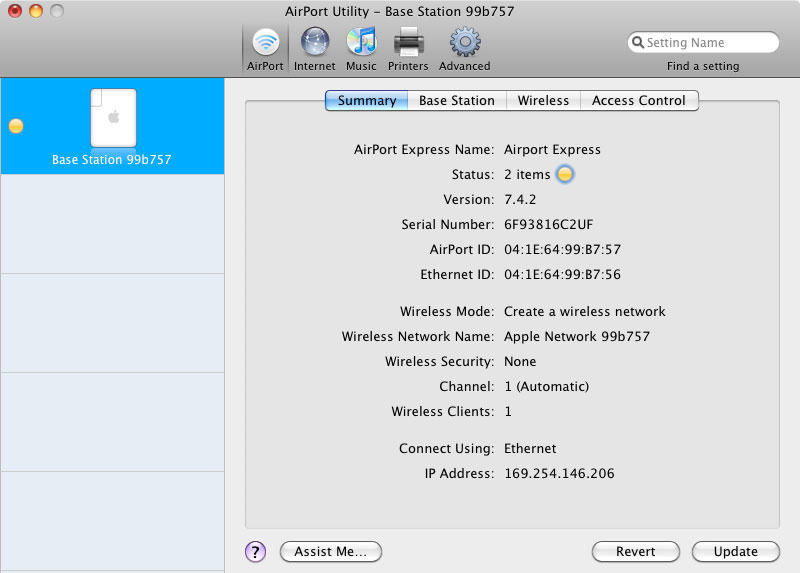Click the AirPort Express Name value 'Airport Express'

[x=552, y=150]
